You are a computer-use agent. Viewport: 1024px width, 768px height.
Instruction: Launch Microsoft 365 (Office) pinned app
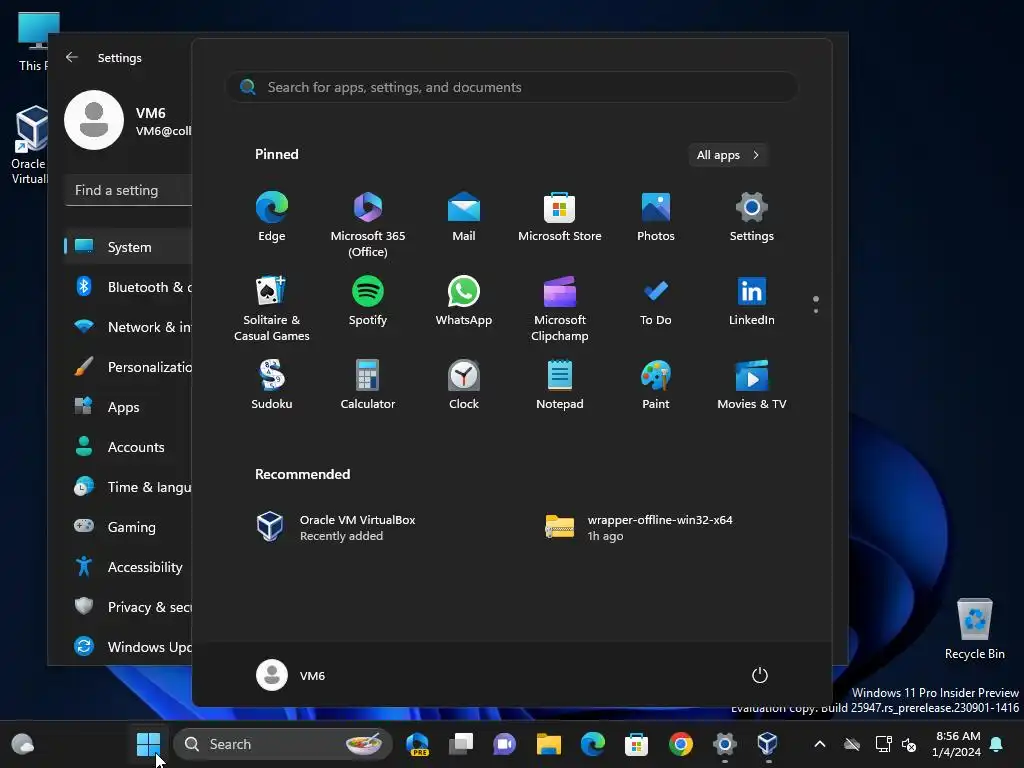pyautogui.click(x=368, y=225)
